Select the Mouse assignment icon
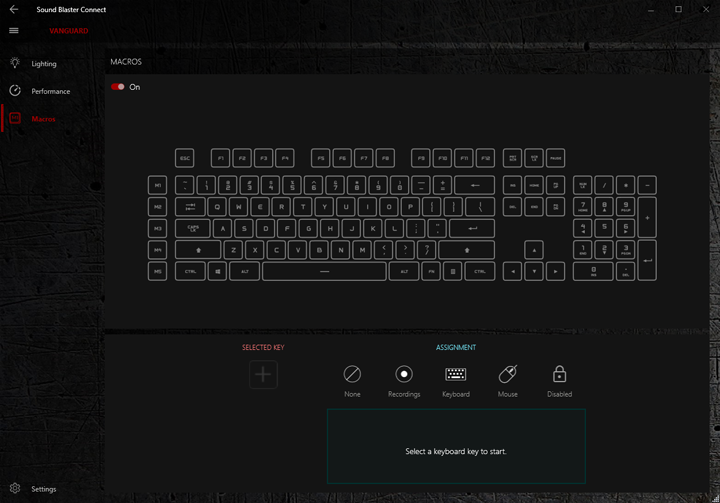The width and height of the screenshot is (720, 503). [x=508, y=374]
